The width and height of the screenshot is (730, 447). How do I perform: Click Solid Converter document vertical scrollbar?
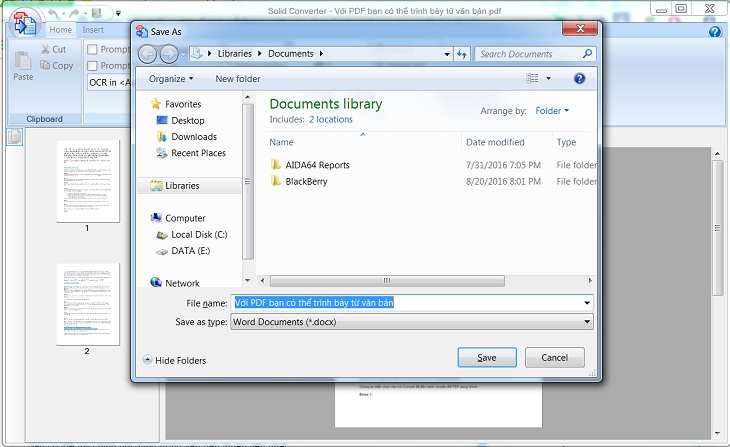717,228
